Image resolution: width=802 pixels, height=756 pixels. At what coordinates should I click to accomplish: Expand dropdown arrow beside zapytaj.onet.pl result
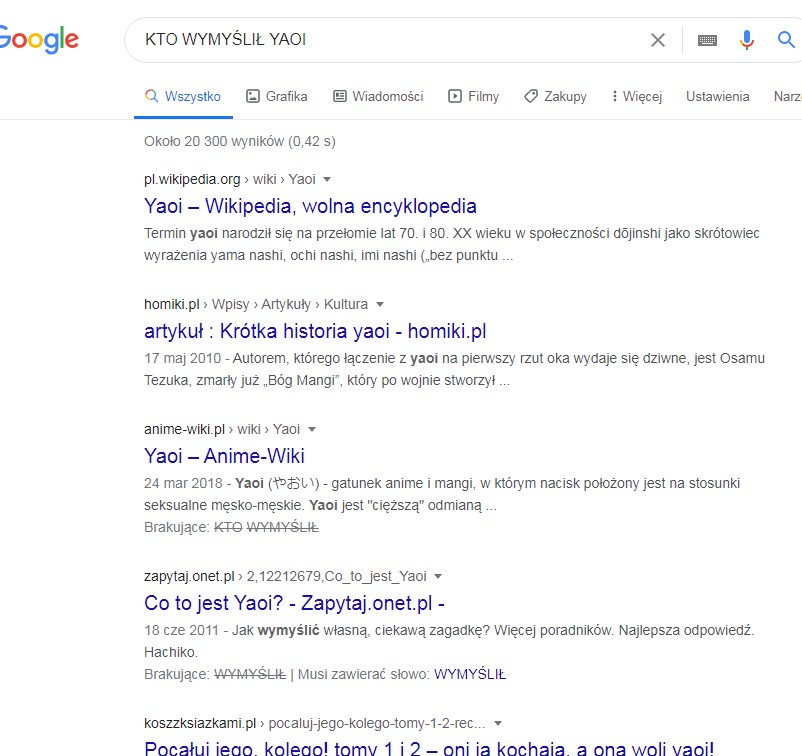click(x=438, y=577)
